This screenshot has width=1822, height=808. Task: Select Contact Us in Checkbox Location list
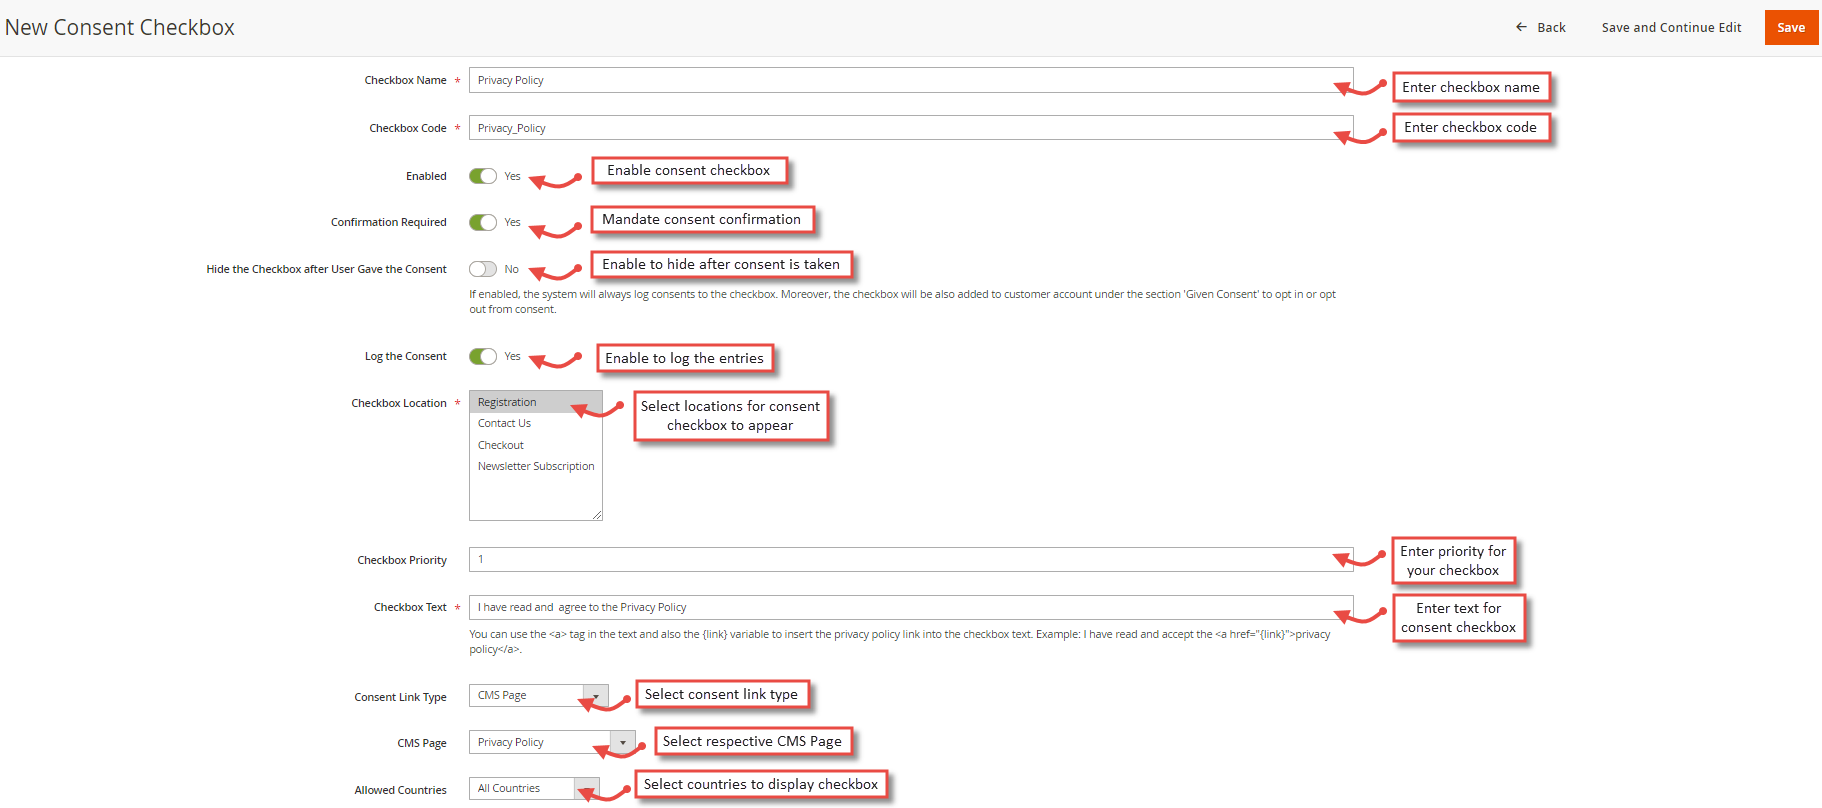504,423
